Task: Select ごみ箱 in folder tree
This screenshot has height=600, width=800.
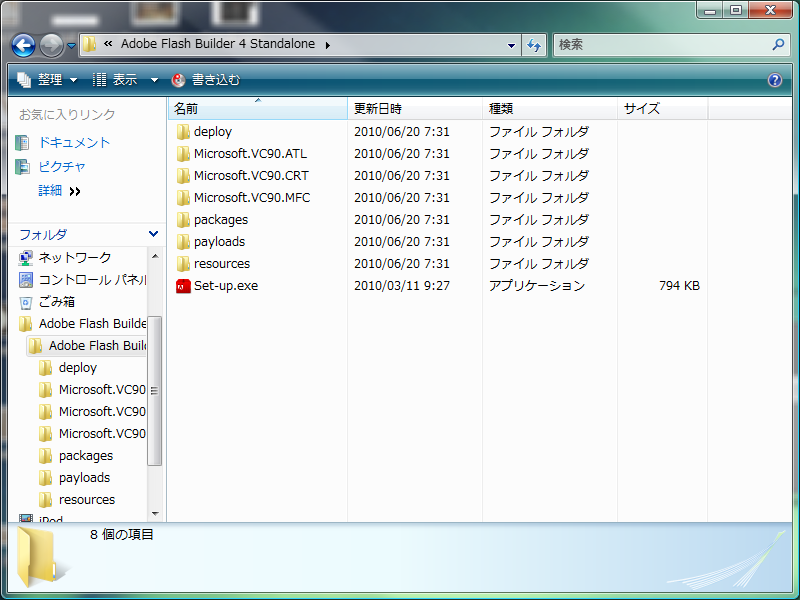Action: coord(57,302)
